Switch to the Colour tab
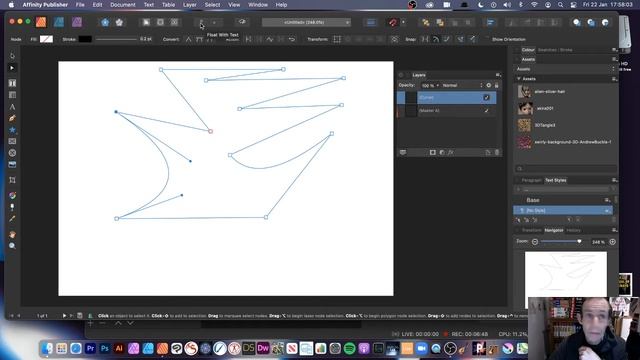The image size is (640, 360). pos(528,50)
